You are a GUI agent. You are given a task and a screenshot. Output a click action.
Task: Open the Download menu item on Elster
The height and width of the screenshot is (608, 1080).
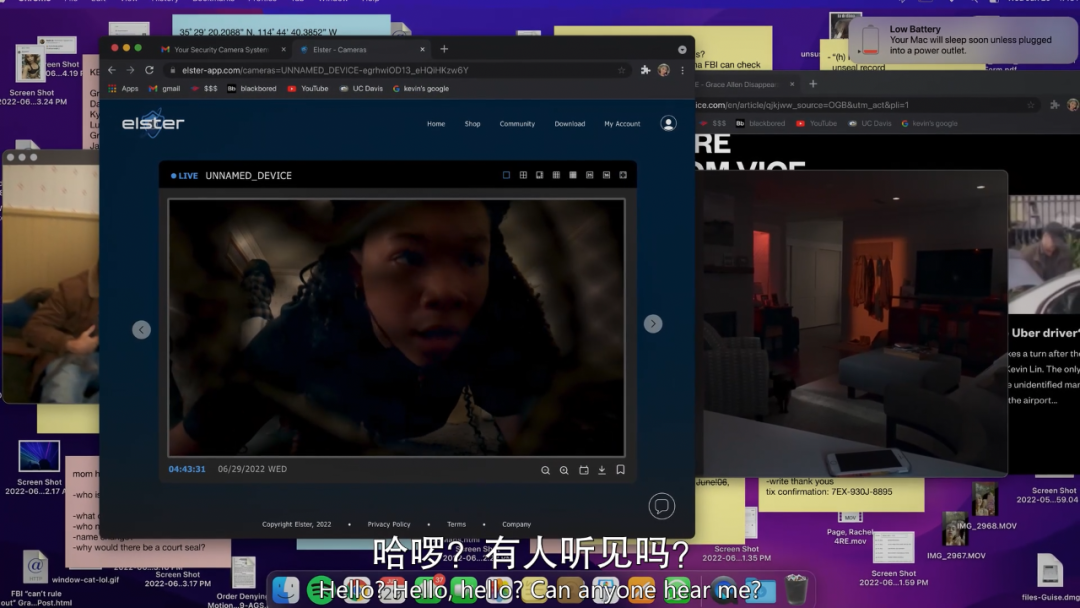pos(570,124)
